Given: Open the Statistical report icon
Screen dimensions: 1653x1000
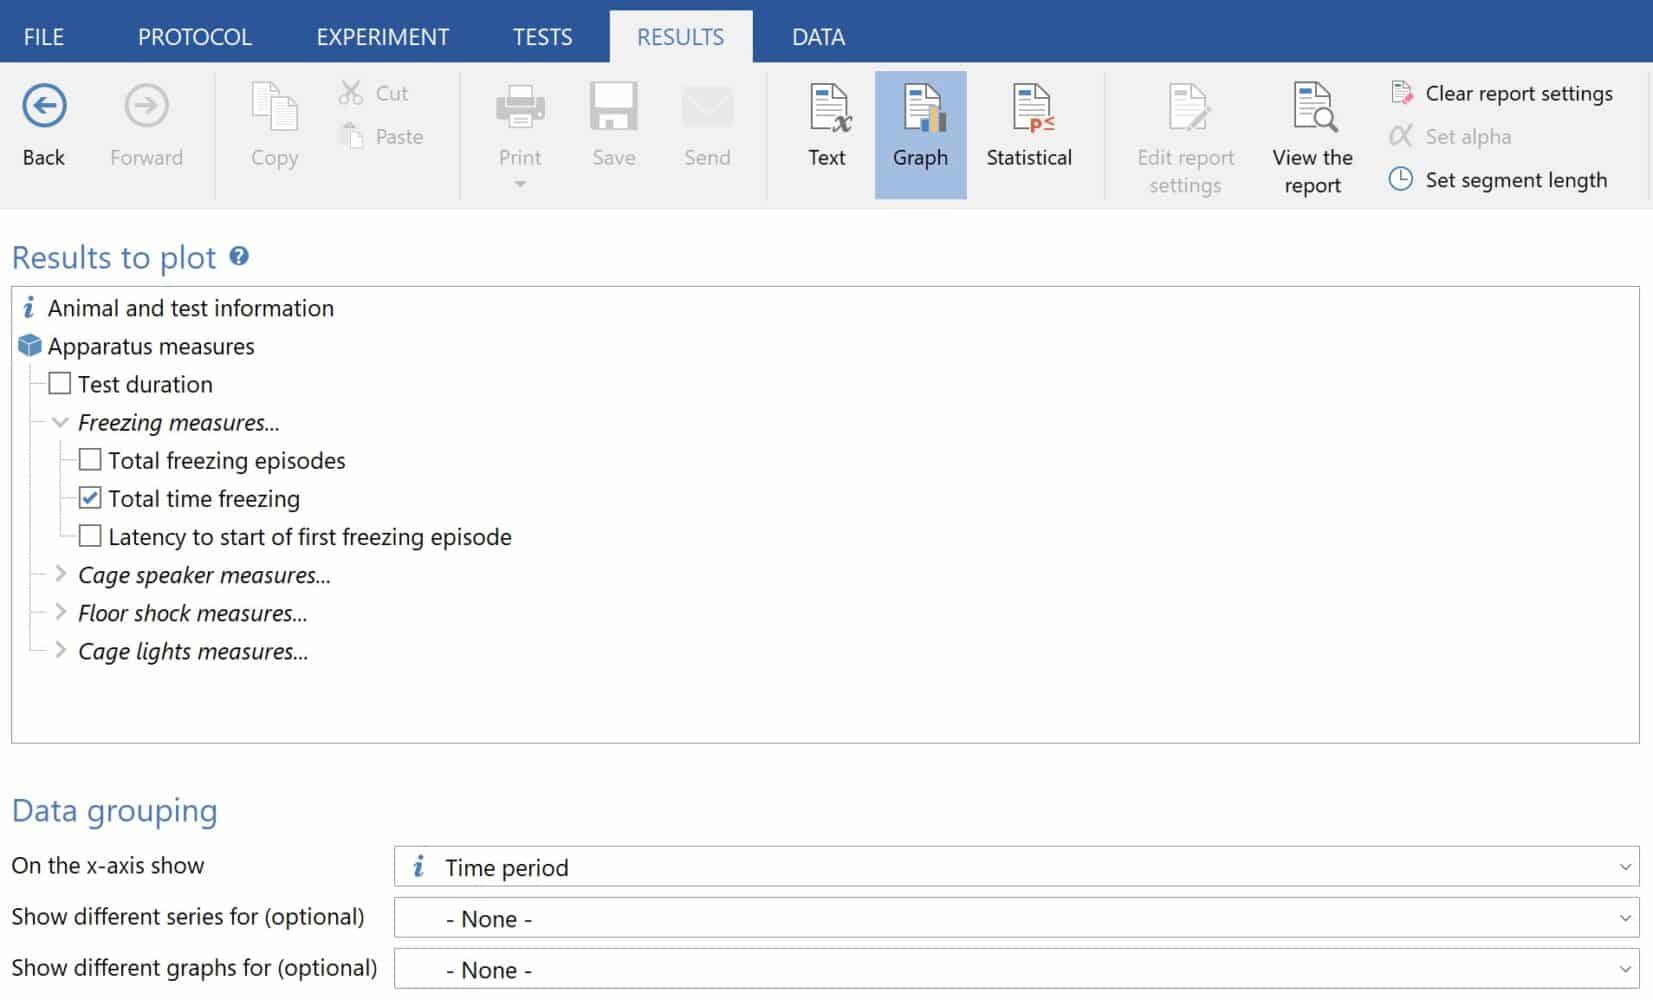Looking at the screenshot, I should 1029,109.
